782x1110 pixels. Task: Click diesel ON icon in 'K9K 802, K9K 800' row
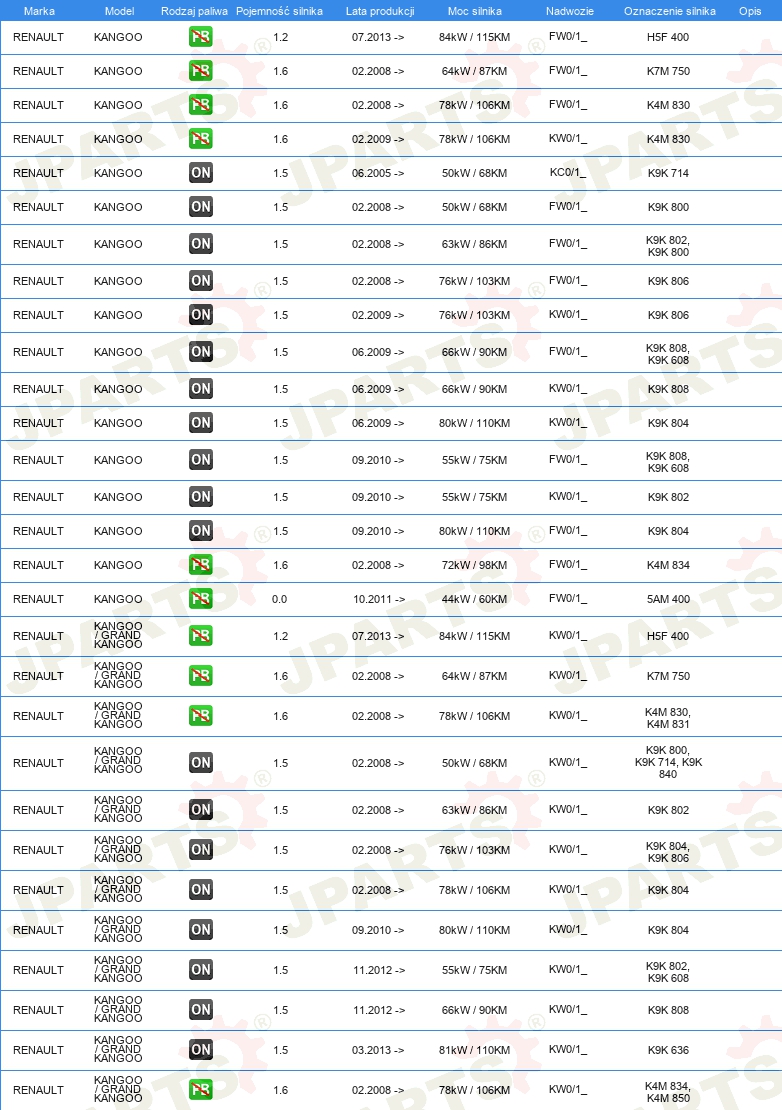pos(201,244)
